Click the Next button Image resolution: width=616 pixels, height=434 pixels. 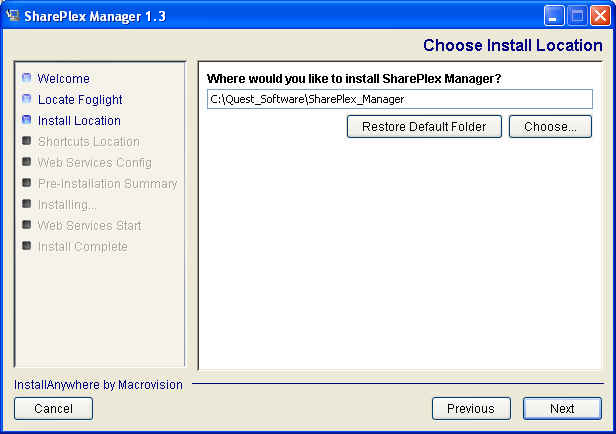[562, 408]
